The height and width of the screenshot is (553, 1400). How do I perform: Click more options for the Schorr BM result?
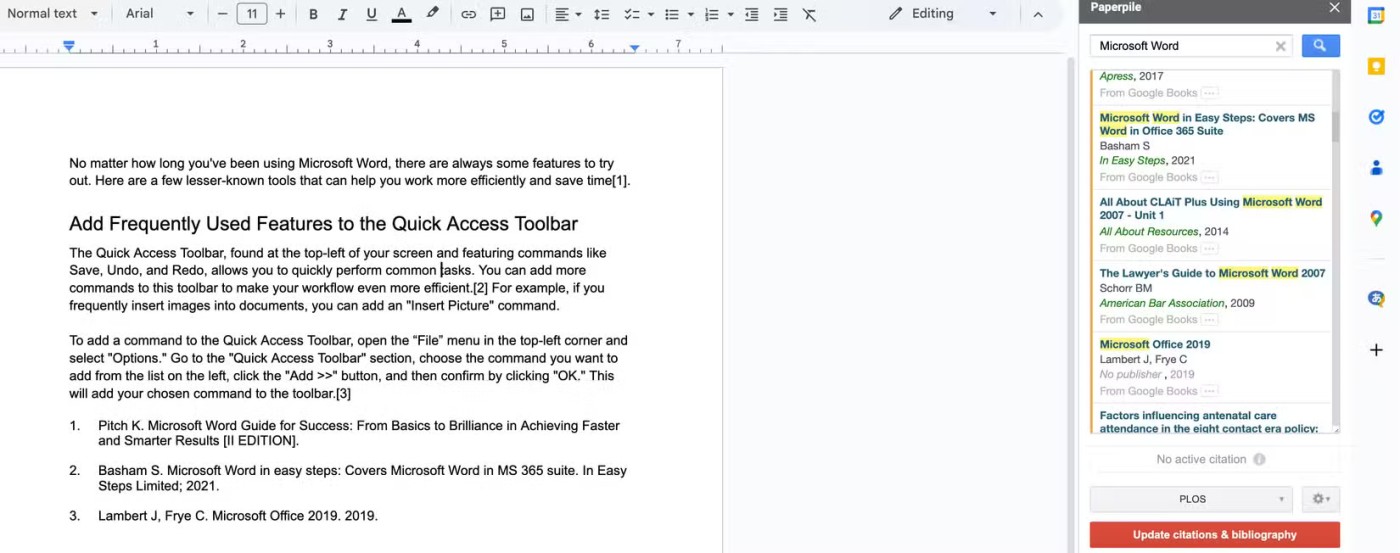tap(1210, 320)
